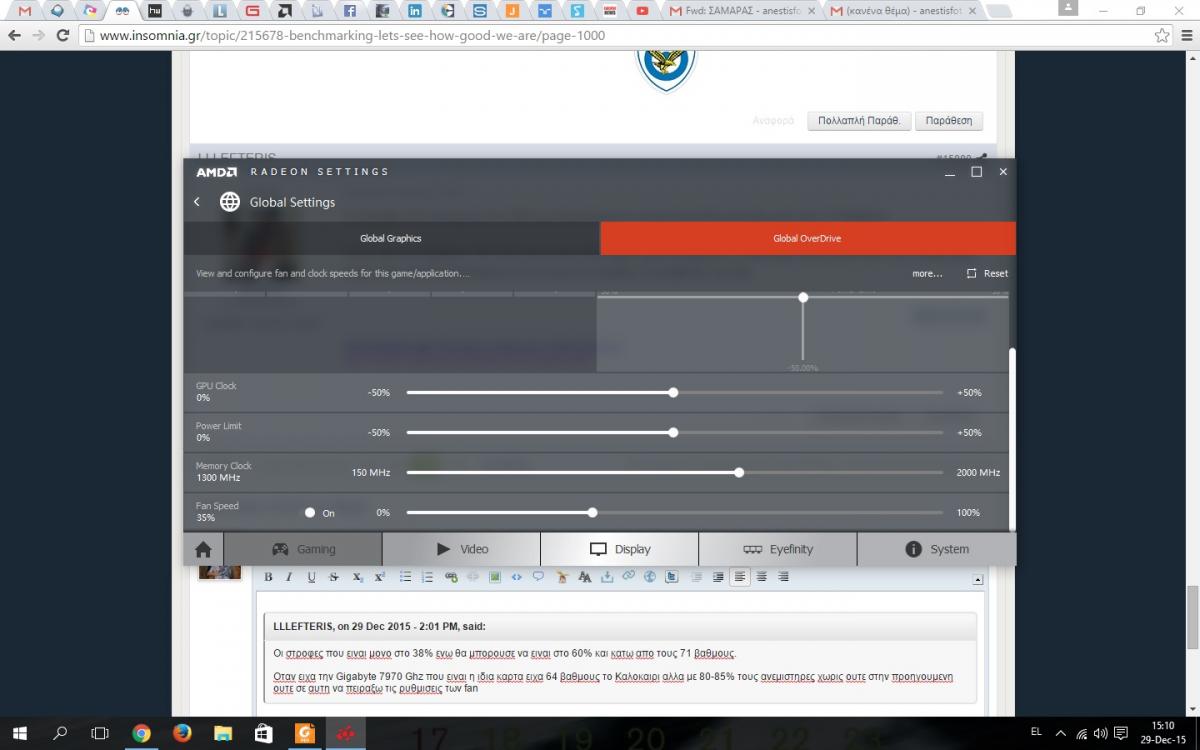Open Windows Store from taskbar
Image resolution: width=1200 pixels, height=750 pixels.
(x=264, y=733)
